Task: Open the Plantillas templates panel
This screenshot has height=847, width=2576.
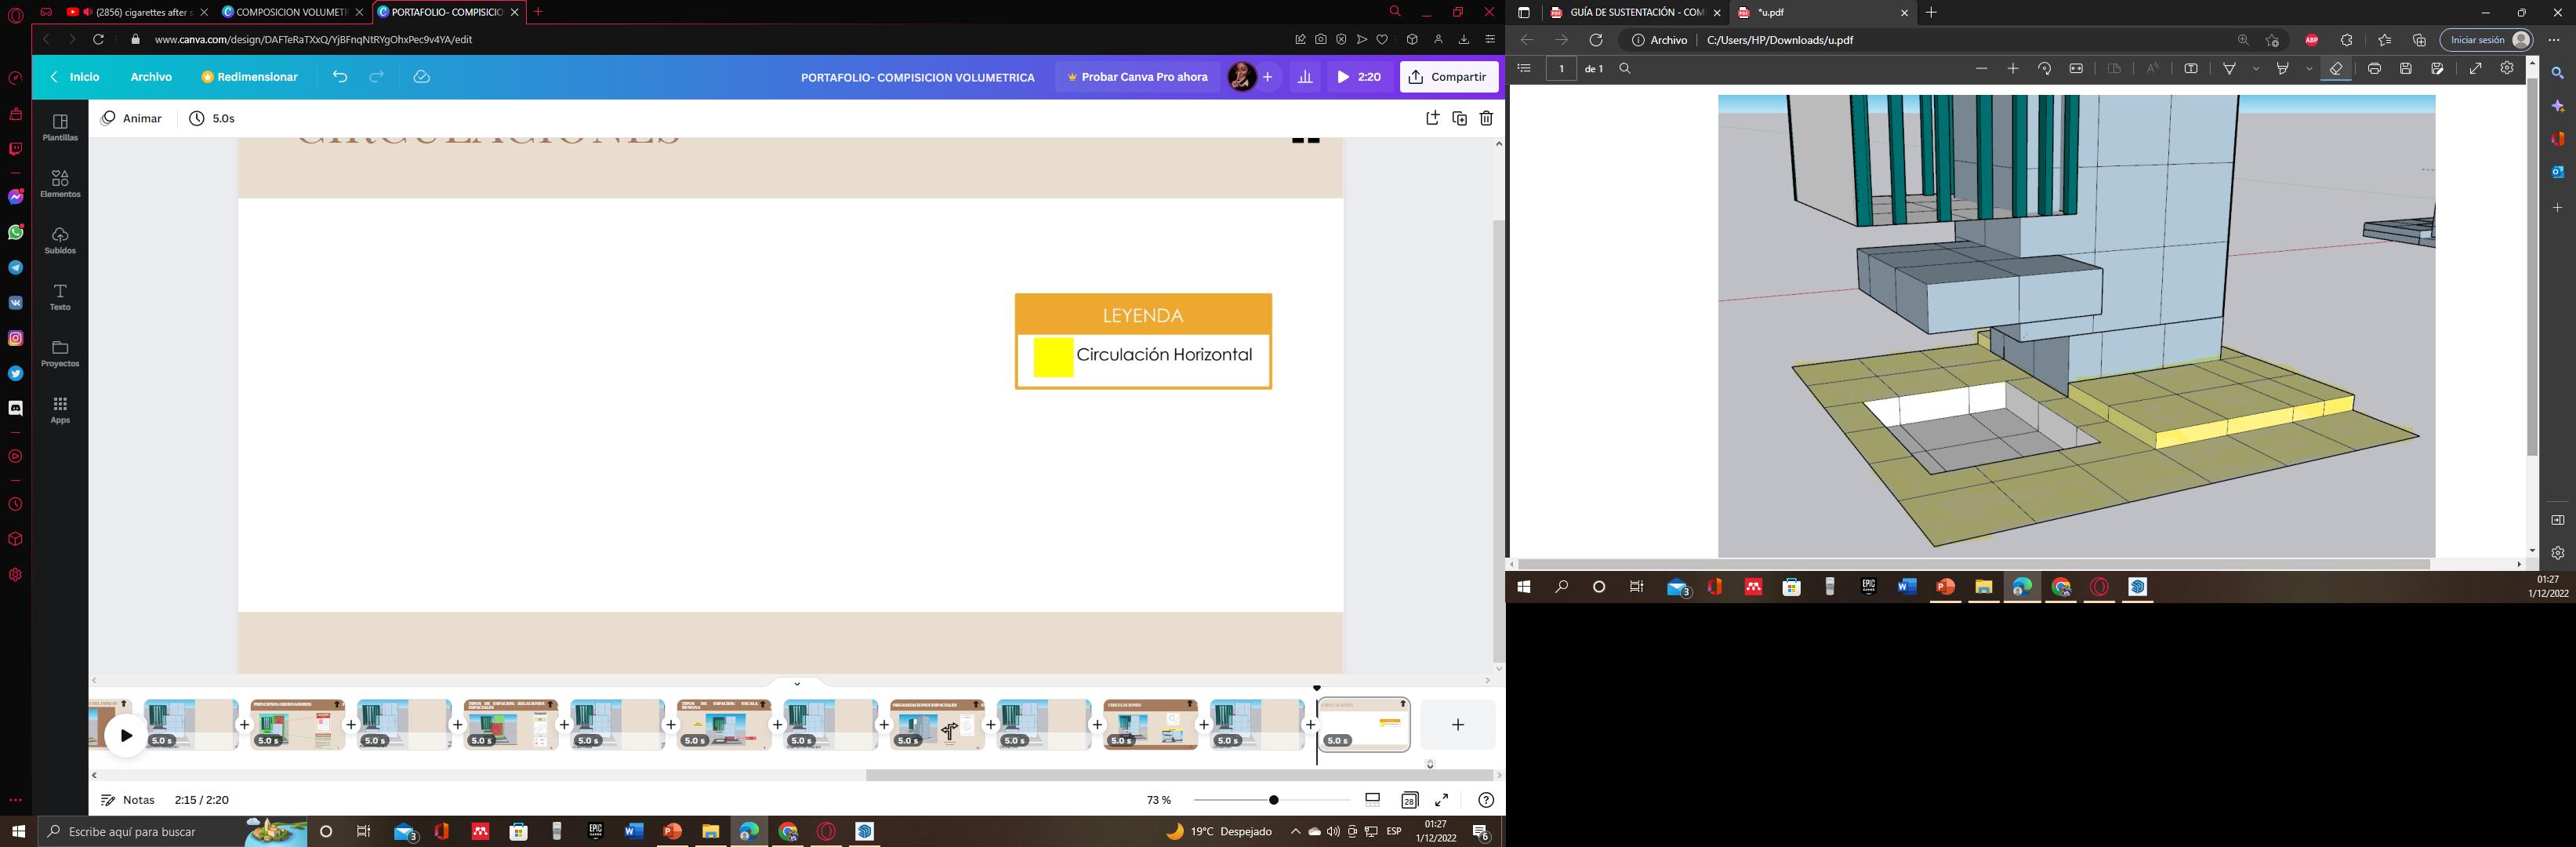Action: [x=60, y=126]
